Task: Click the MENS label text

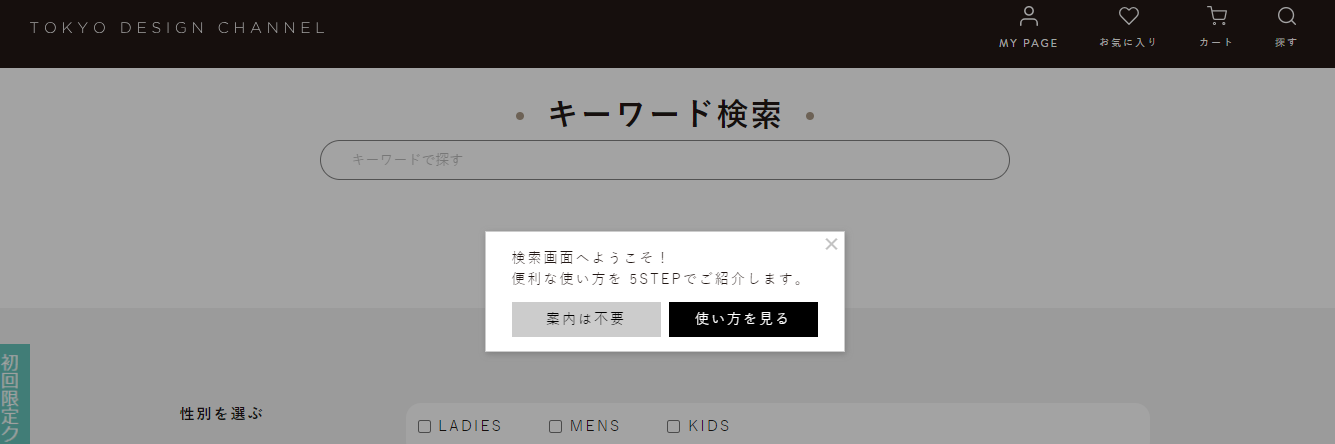Action: 595,426
